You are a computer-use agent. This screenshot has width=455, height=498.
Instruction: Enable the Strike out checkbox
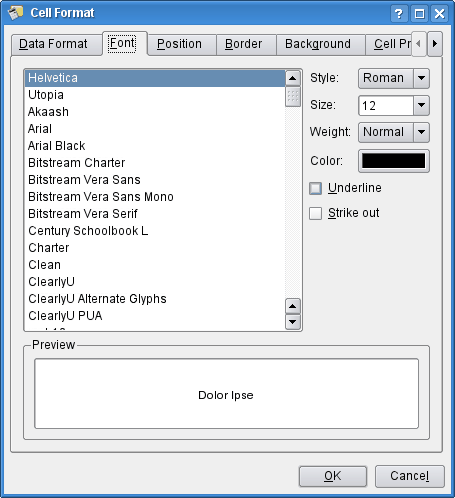pos(315,213)
